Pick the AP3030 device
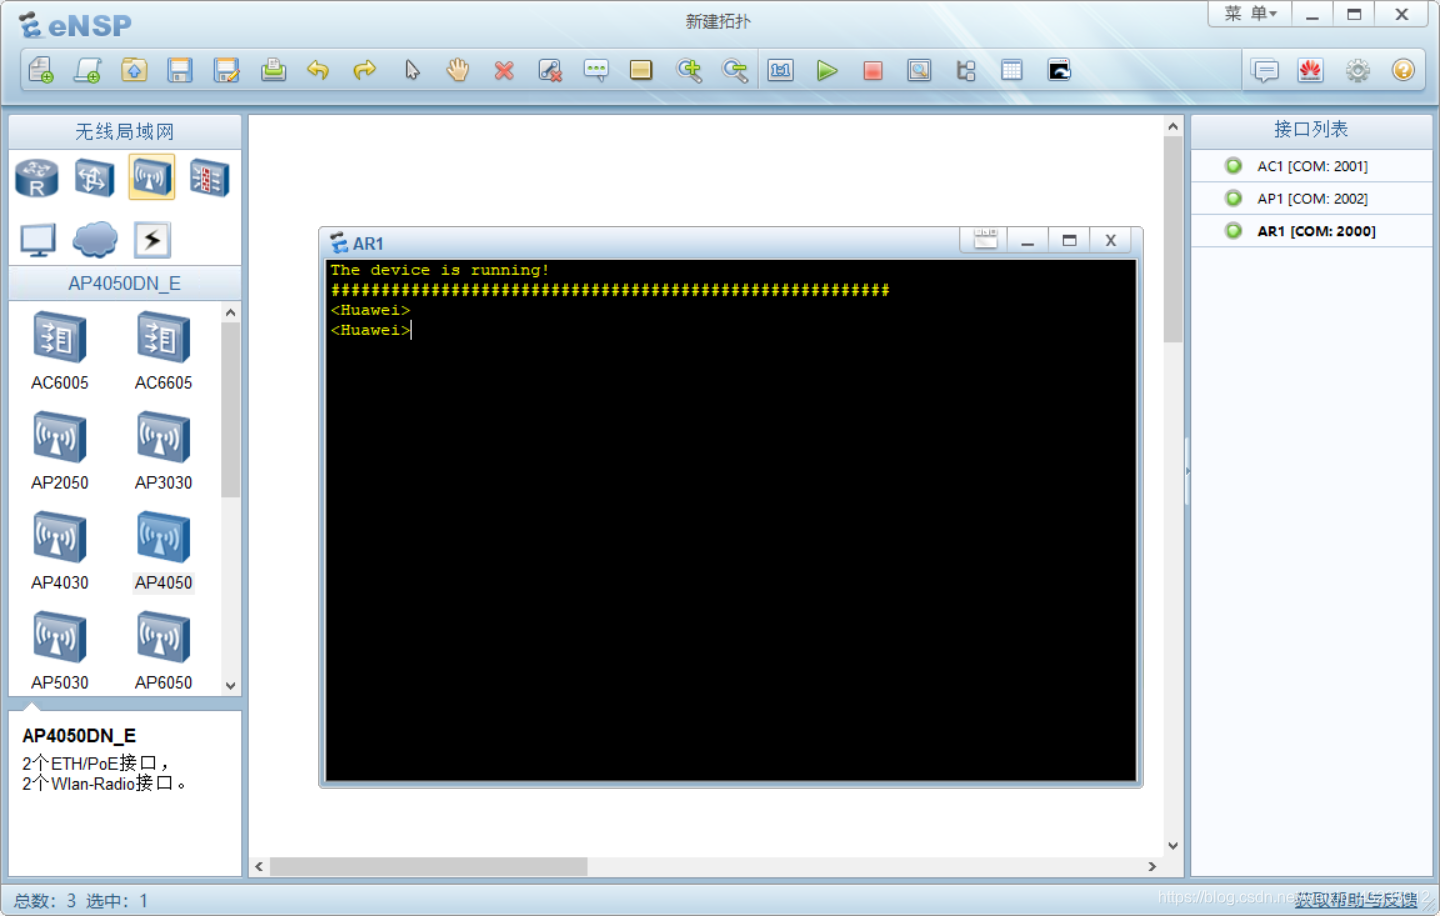This screenshot has height=916, width=1440. 163,451
